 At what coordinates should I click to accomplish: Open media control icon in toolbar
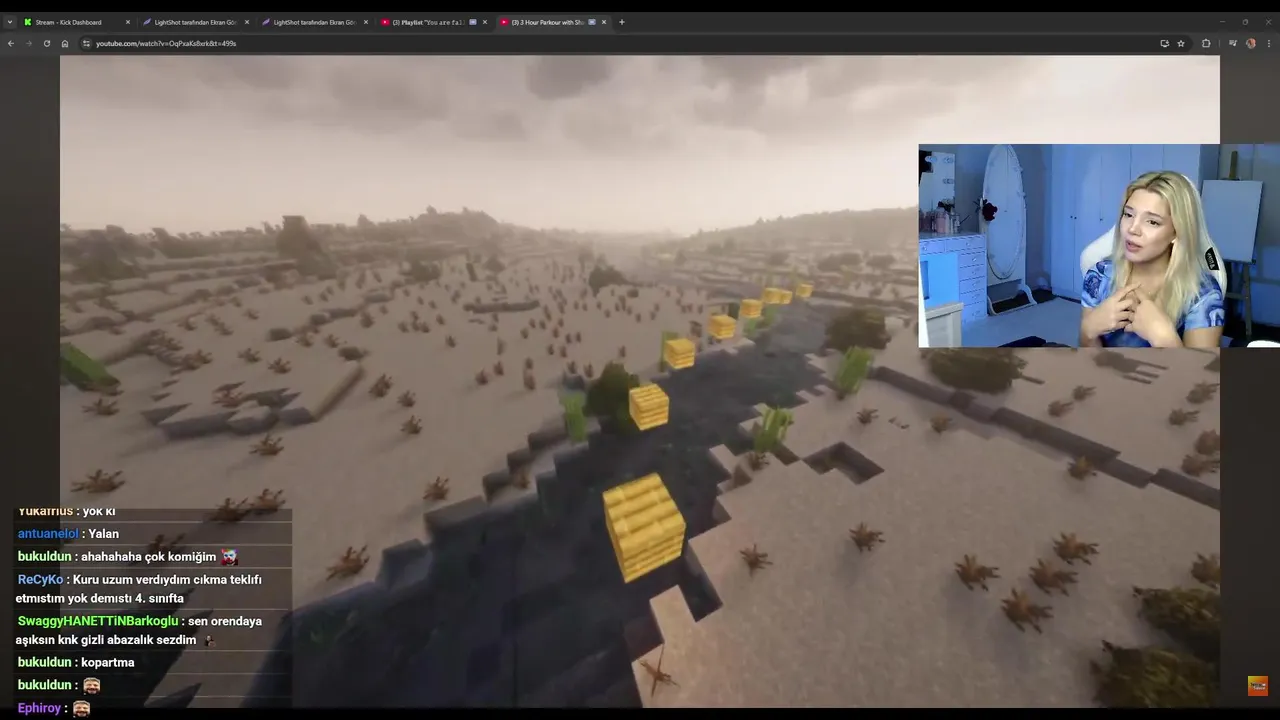[x=1233, y=43]
